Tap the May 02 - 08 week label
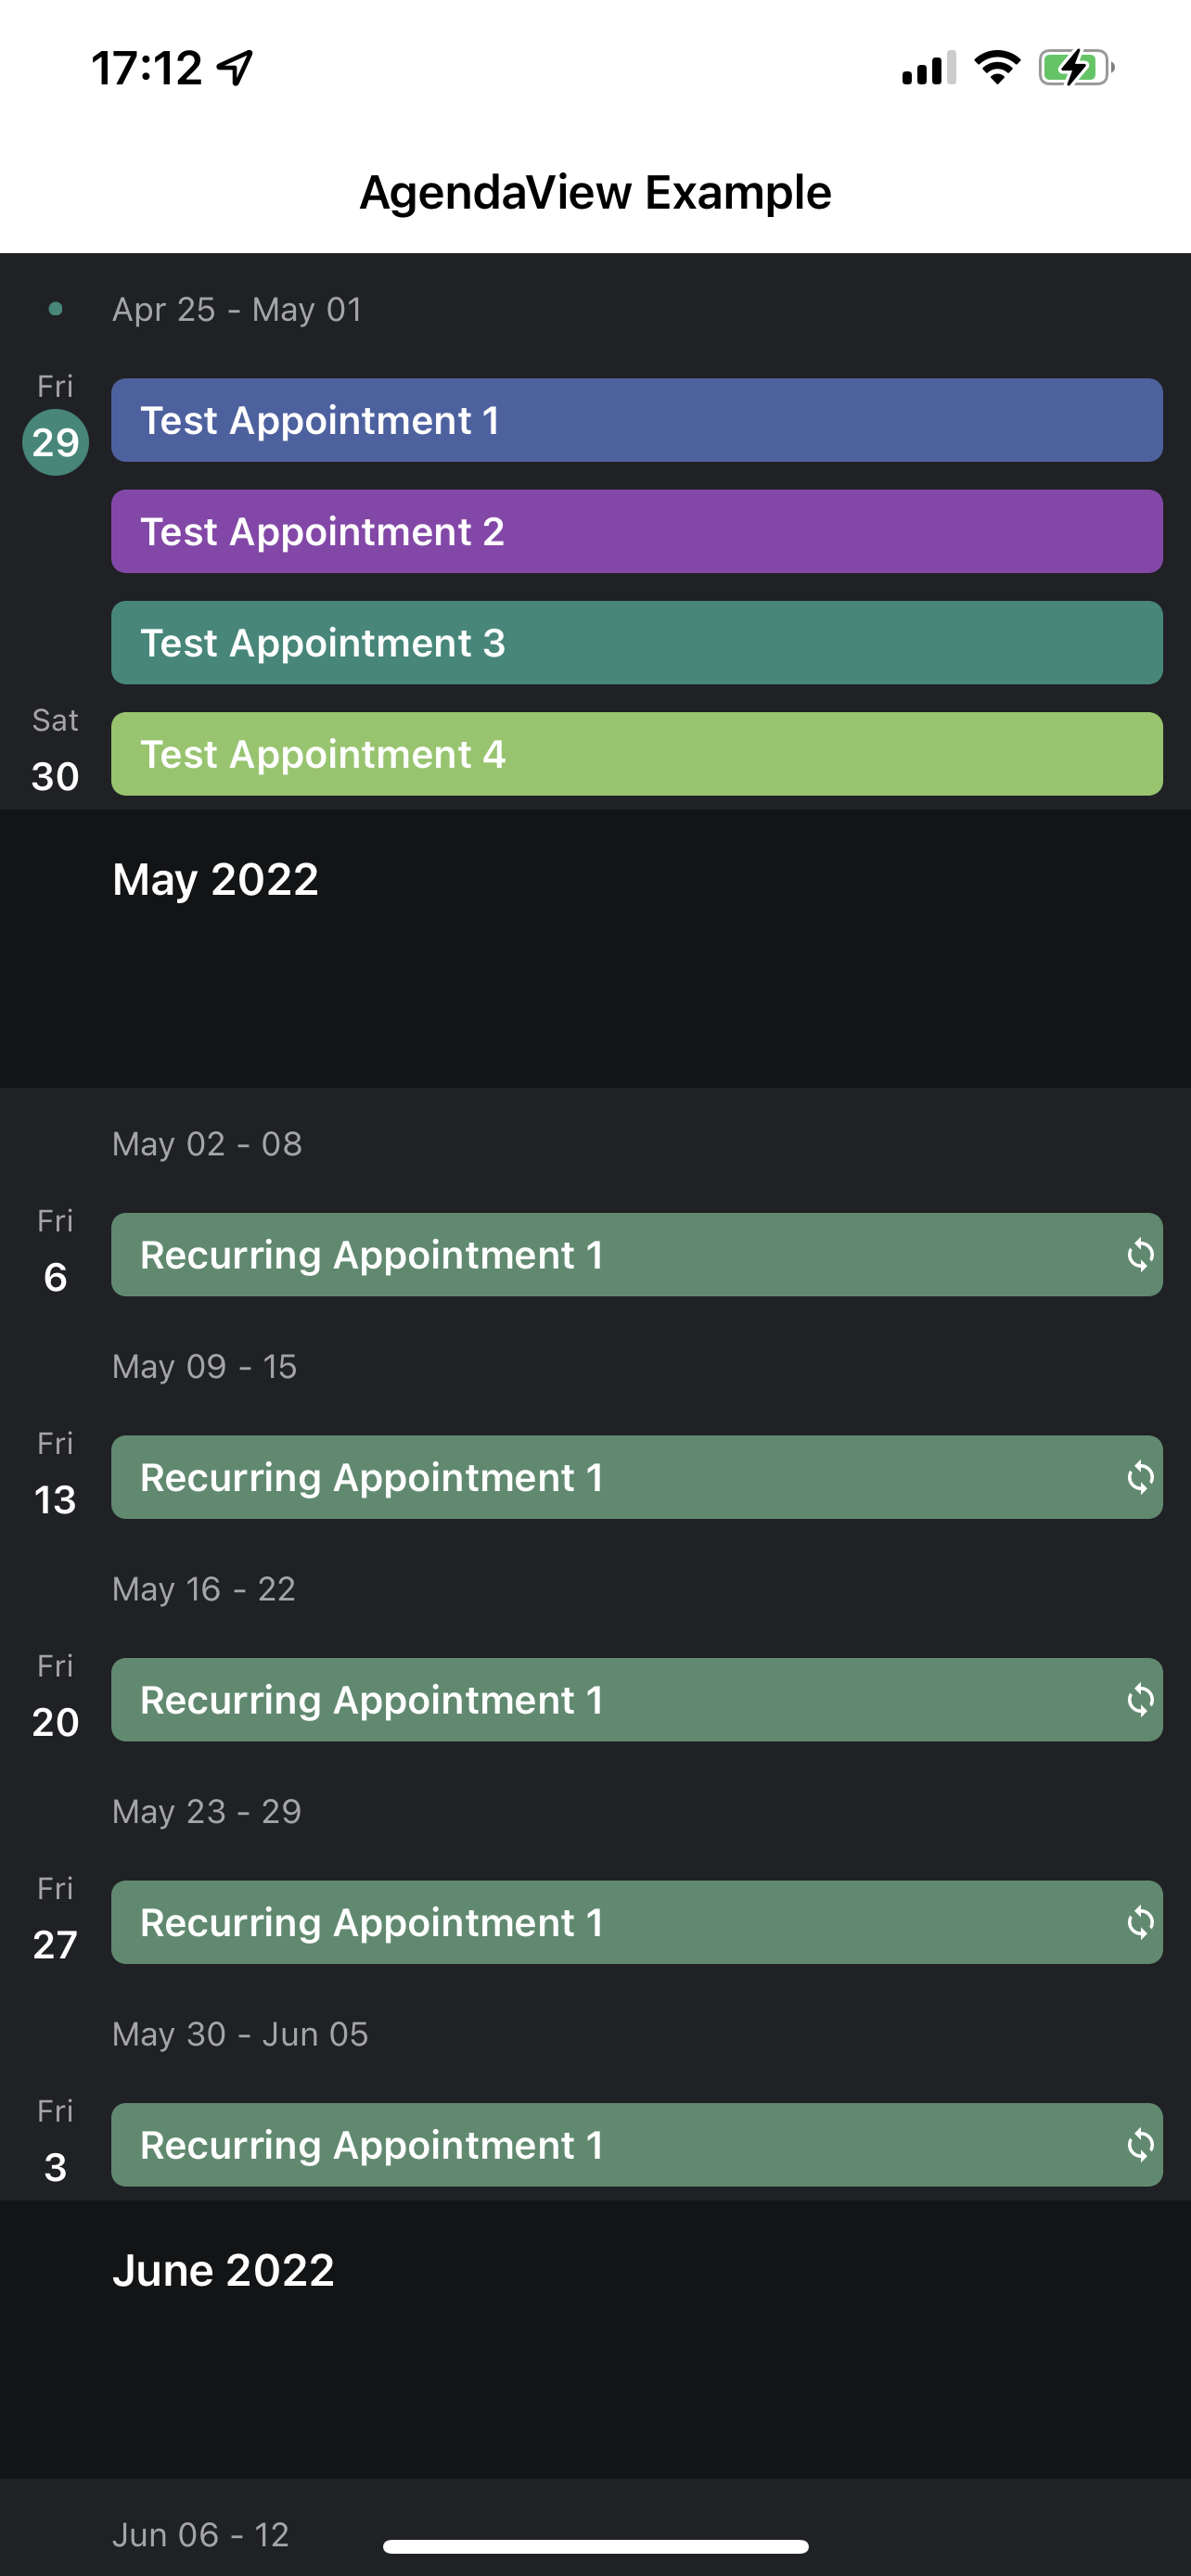Viewport: 1191px width, 2576px height. click(207, 1144)
